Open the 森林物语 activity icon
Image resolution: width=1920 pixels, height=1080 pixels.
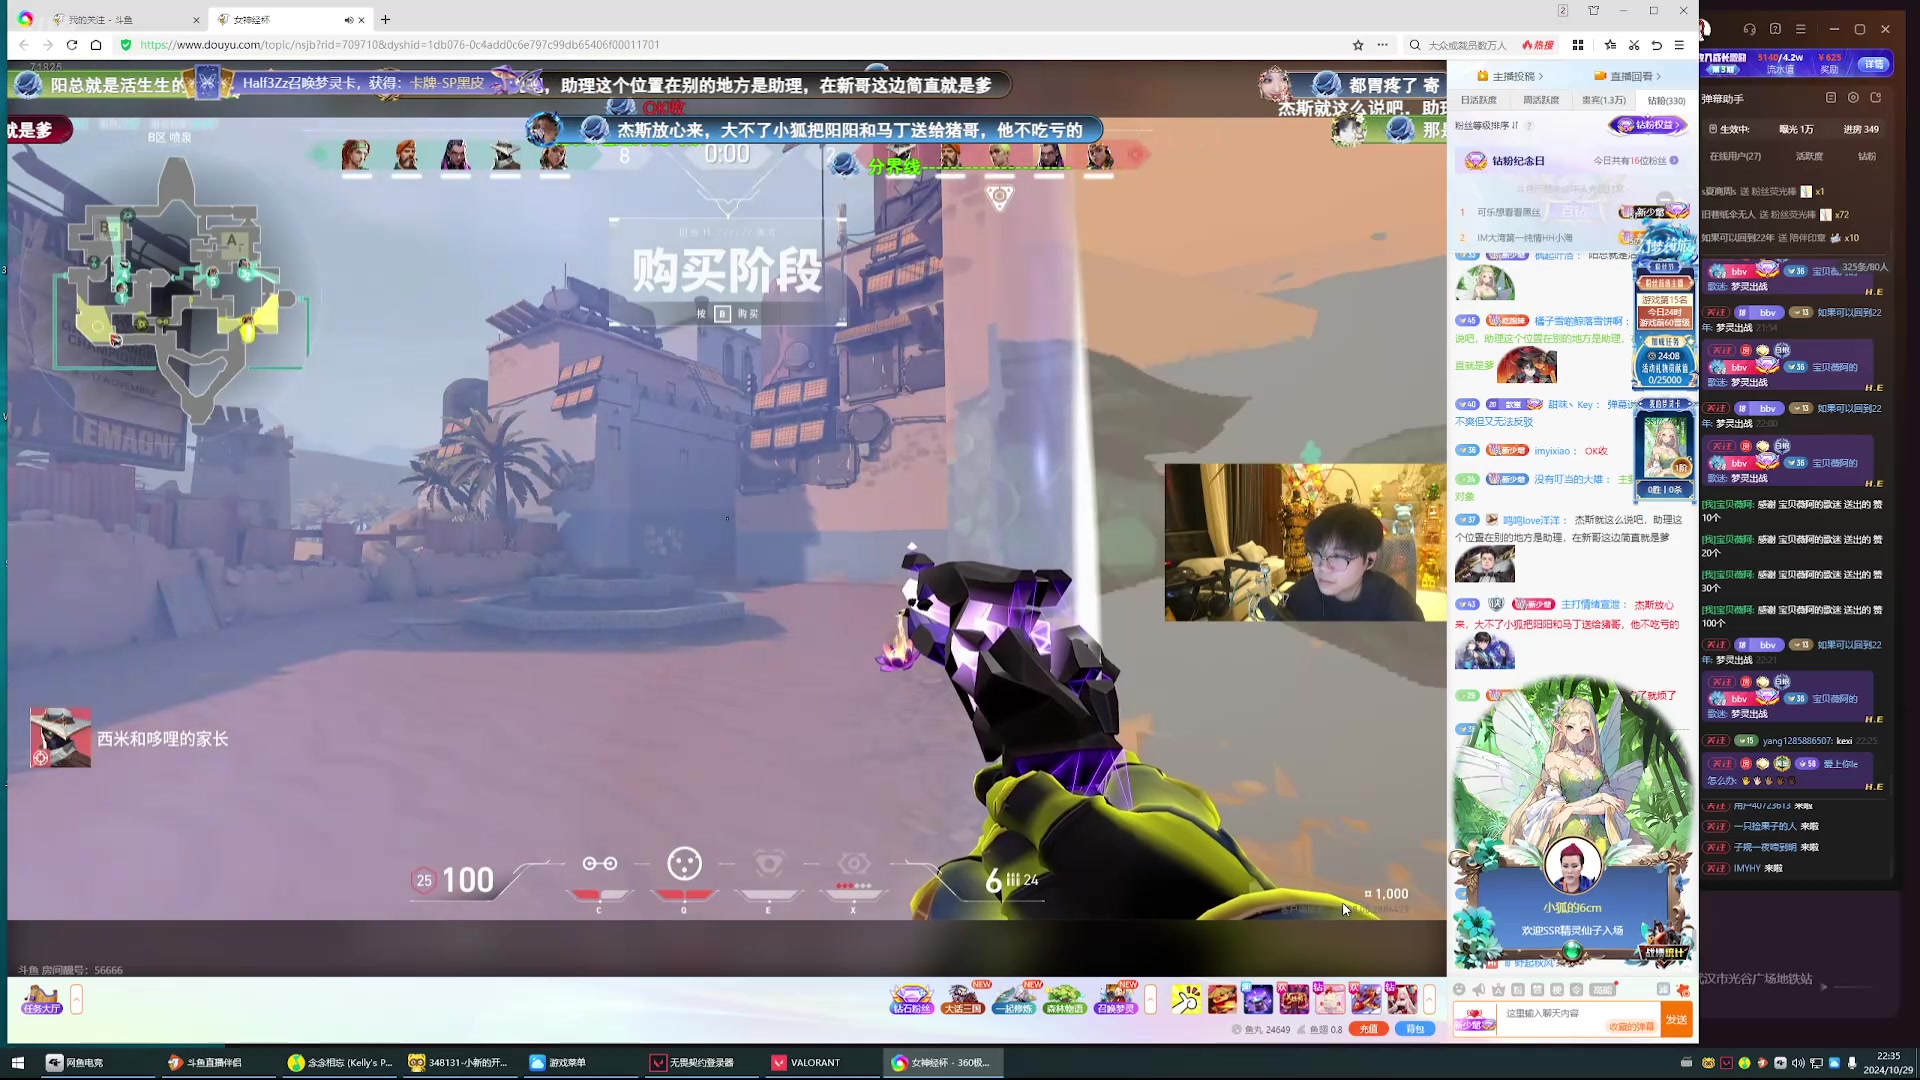[1064, 999]
